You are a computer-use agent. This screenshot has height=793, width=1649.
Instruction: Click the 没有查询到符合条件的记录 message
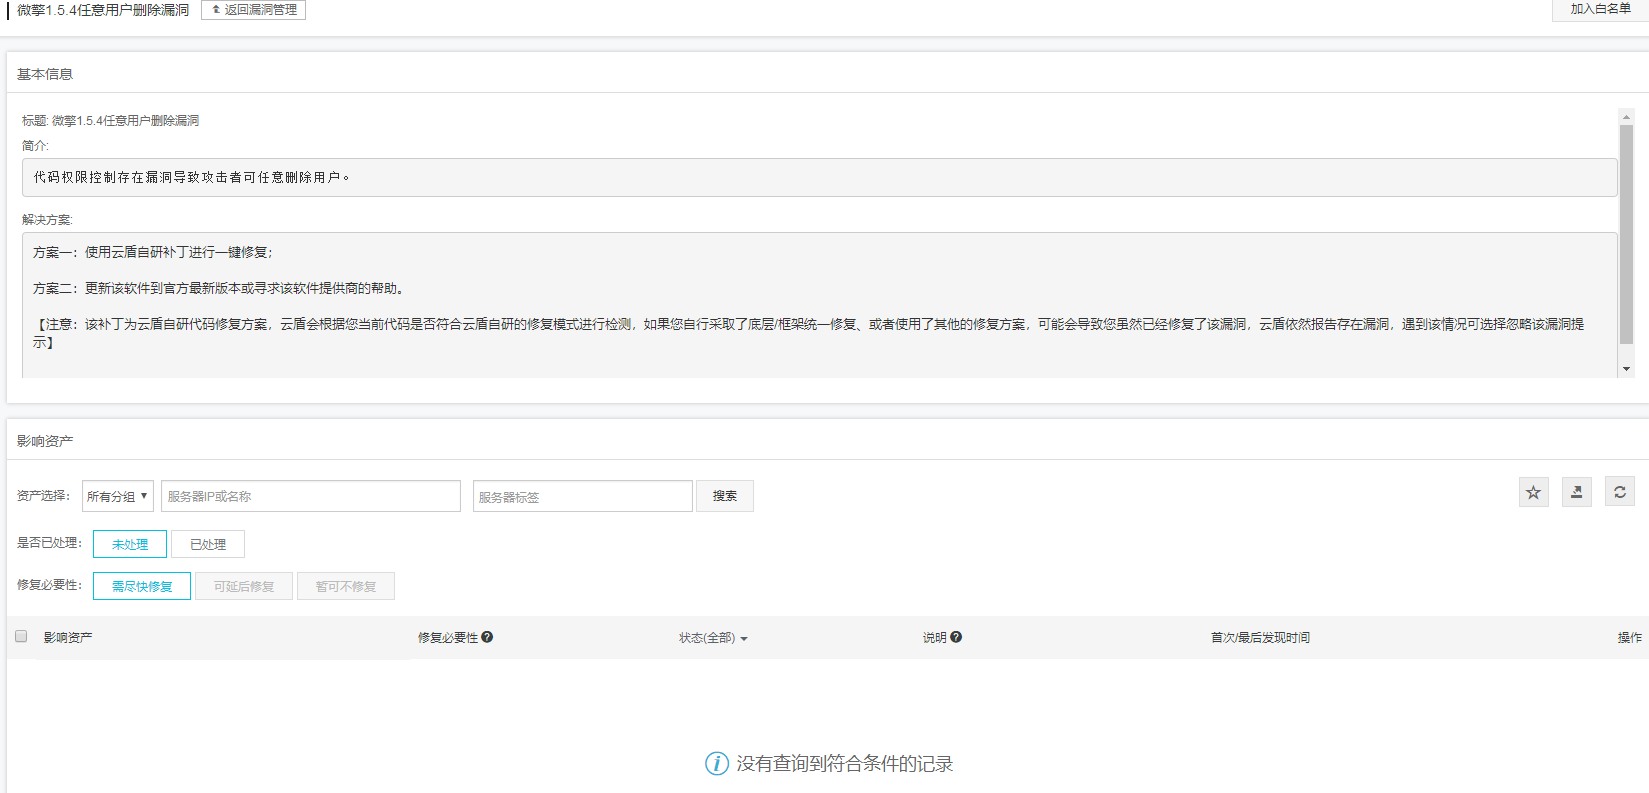(x=844, y=764)
